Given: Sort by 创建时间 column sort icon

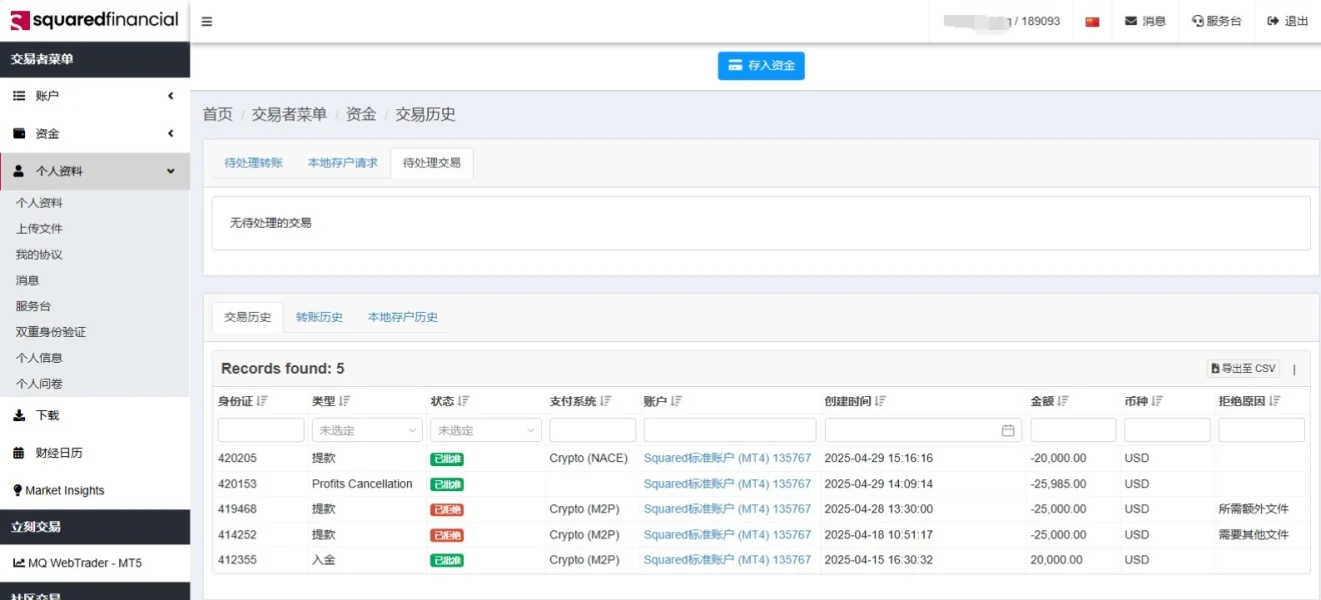Looking at the screenshot, I should tap(881, 401).
